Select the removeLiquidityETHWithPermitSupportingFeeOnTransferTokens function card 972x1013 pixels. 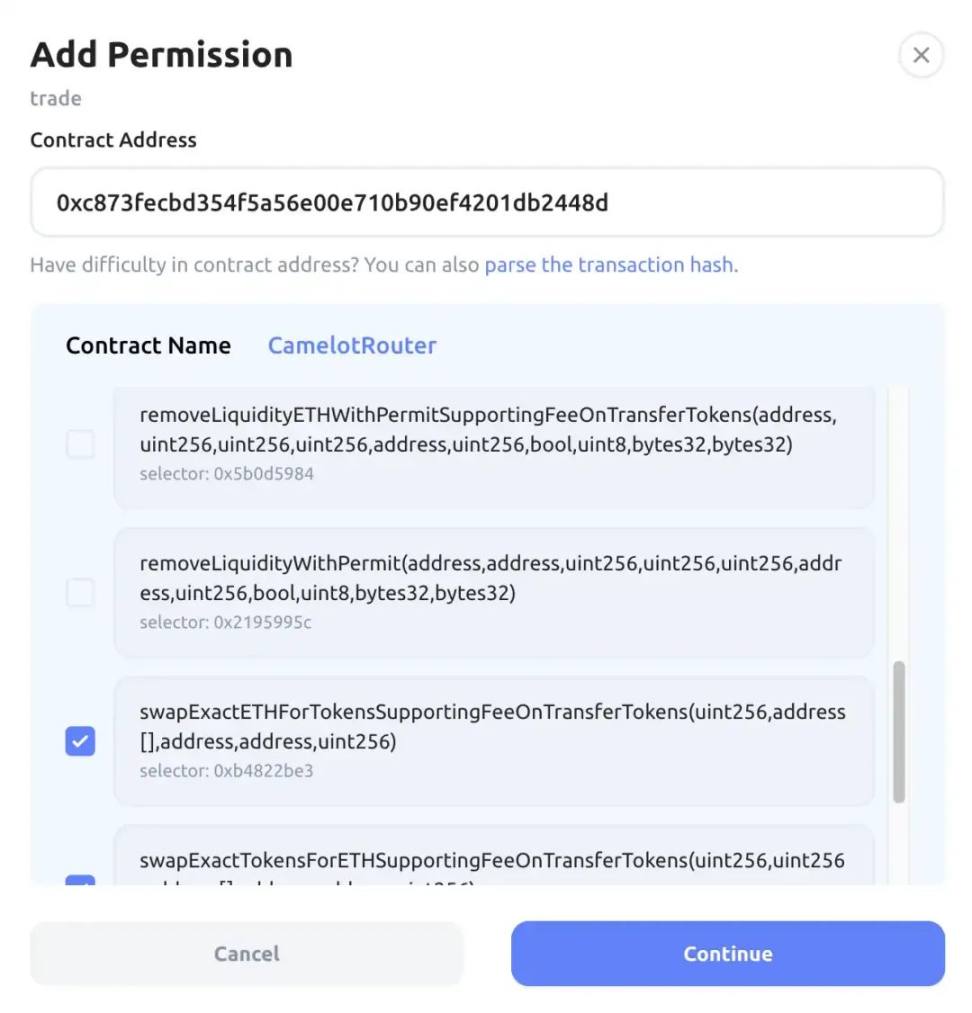click(x=494, y=444)
